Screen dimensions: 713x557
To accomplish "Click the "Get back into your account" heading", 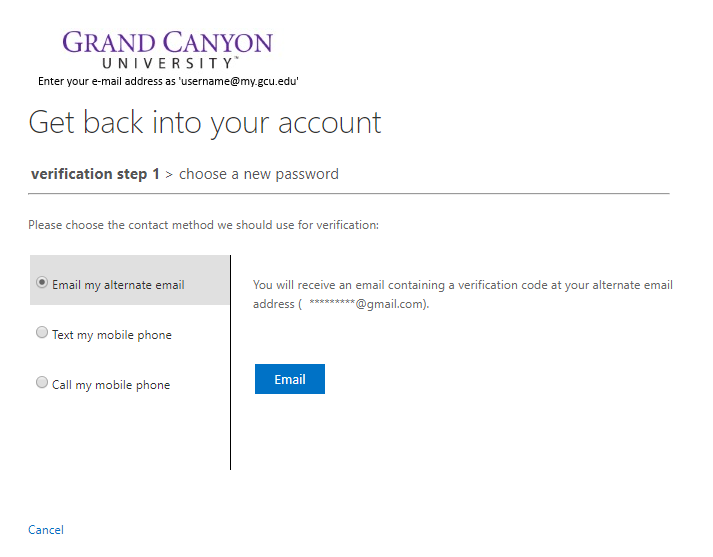I will pyautogui.click(x=205, y=123).
